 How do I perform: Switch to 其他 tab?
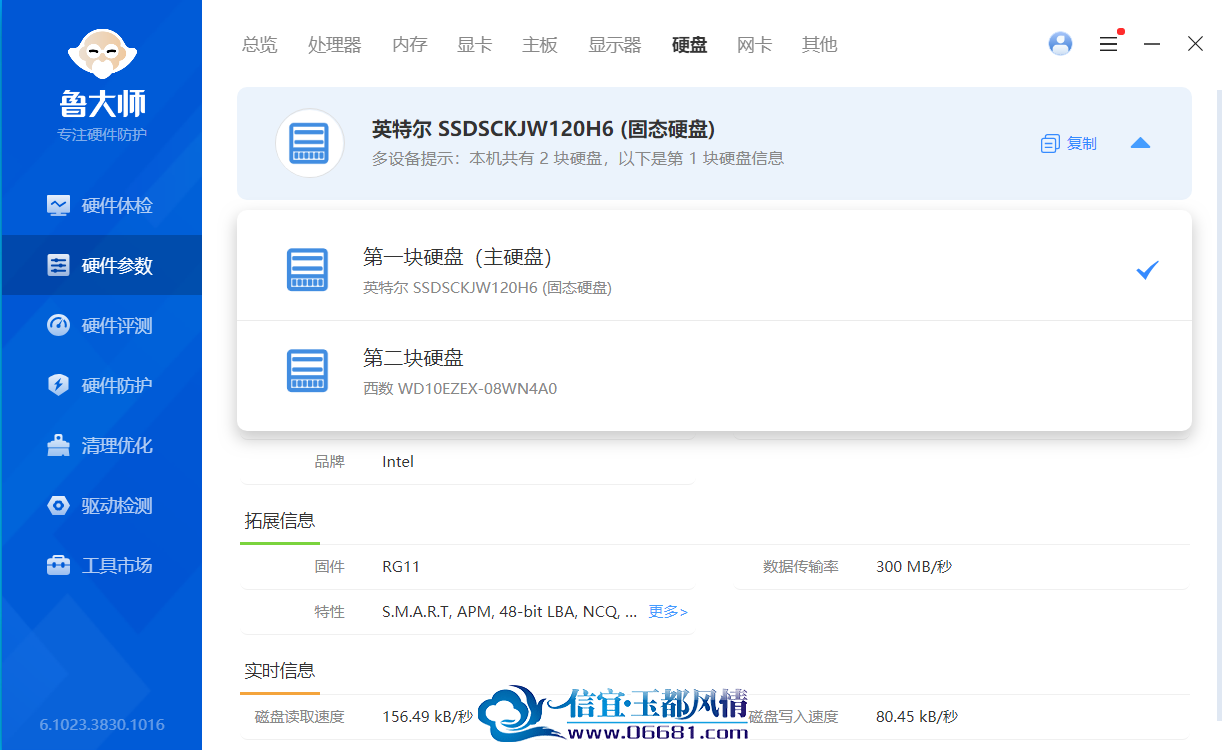[820, 45]
